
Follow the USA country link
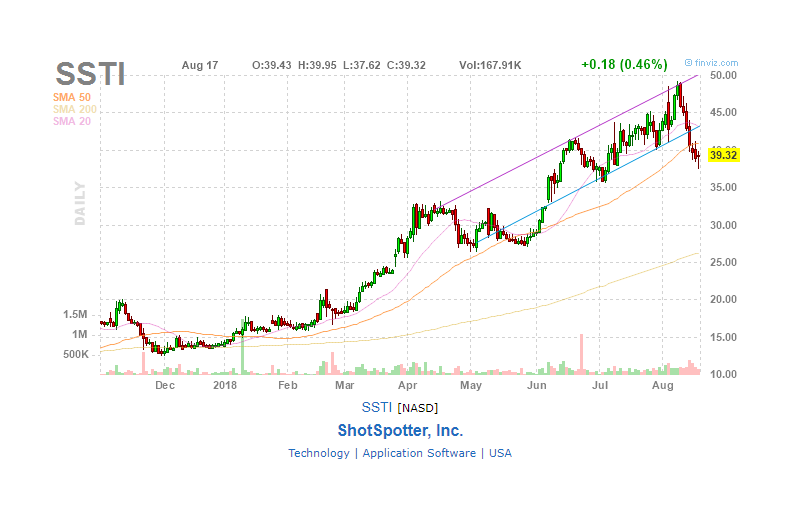(500, 453)
